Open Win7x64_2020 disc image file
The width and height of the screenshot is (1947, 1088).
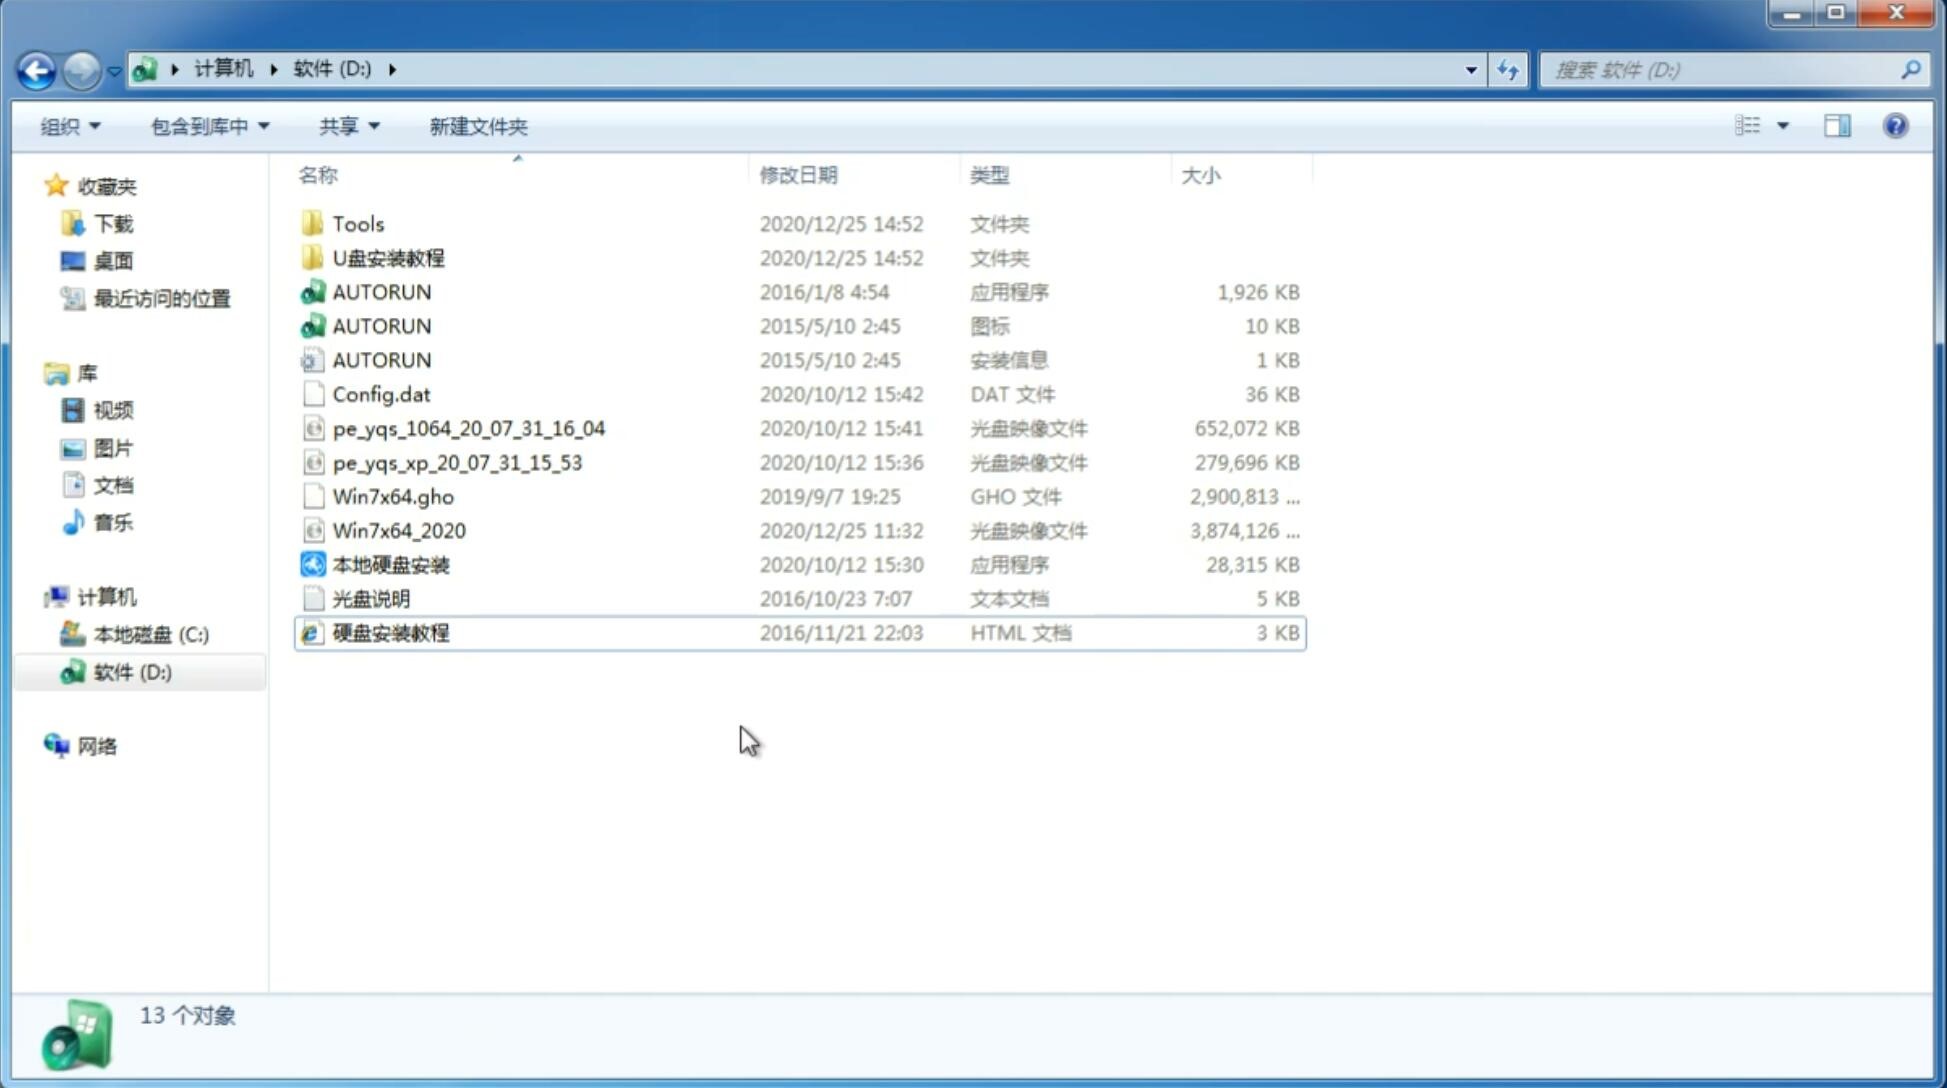(x=397, y=531)
